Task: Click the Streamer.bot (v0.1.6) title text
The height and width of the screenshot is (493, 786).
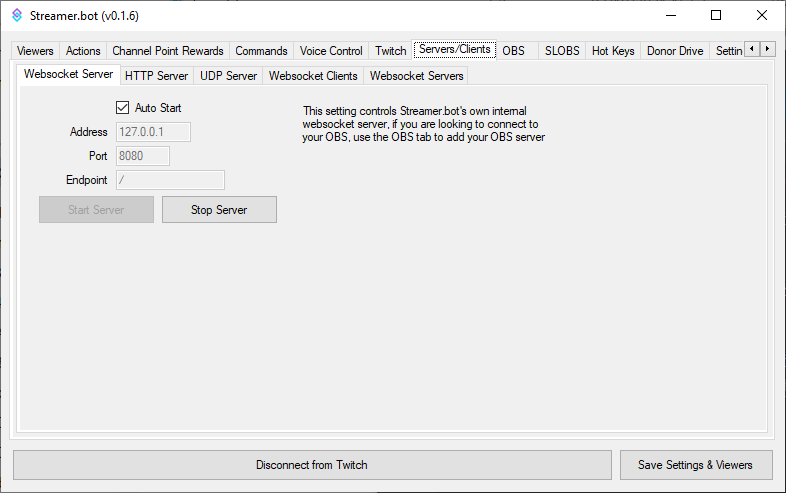Action: (x=84, y=16)
